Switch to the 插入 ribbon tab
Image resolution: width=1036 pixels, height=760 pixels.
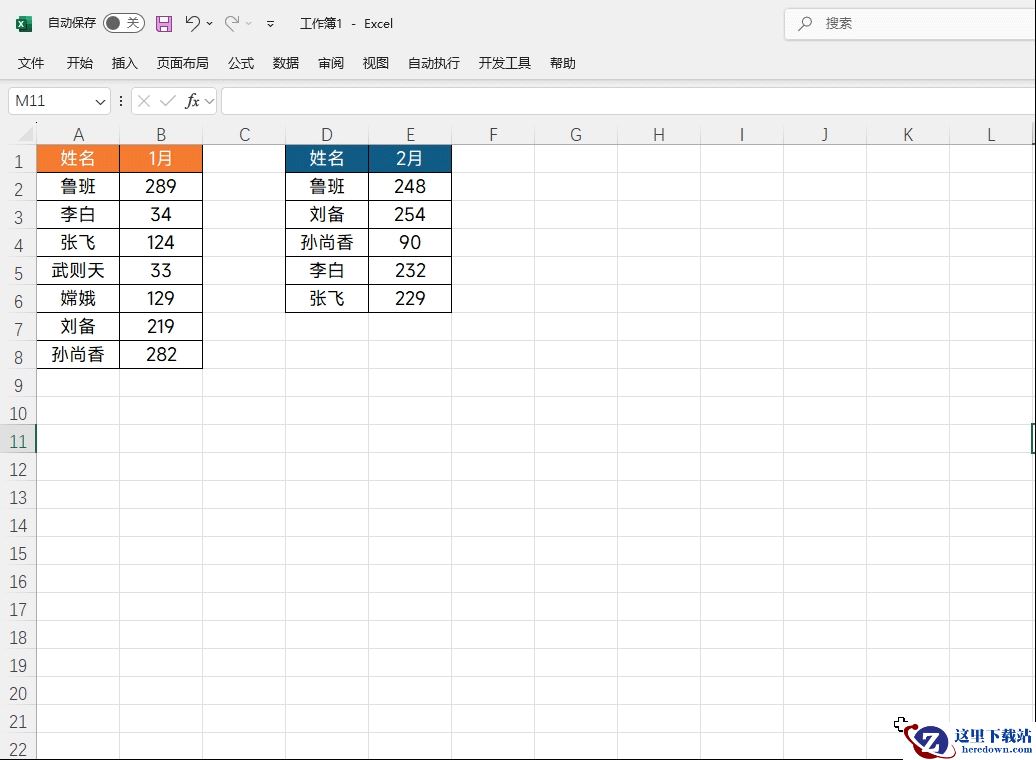tap(124, 63)
